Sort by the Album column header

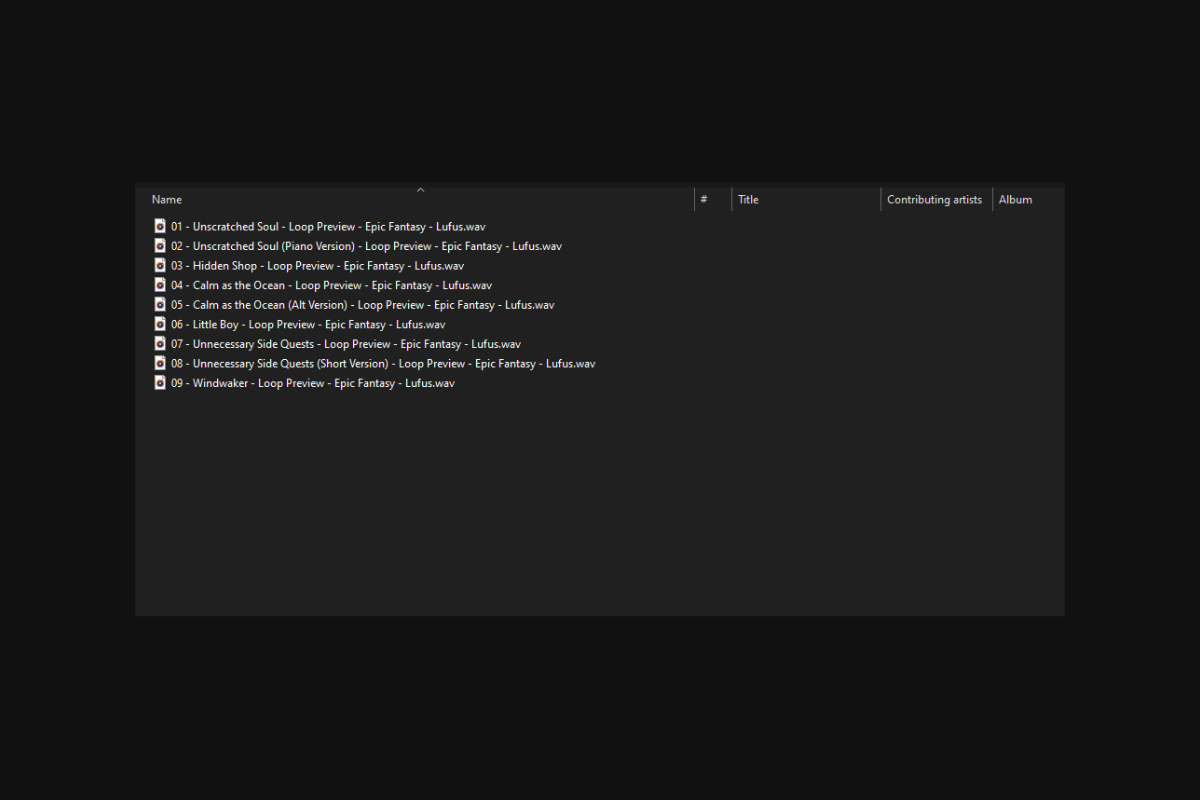pyautogui.click(x=1015, y=199)
